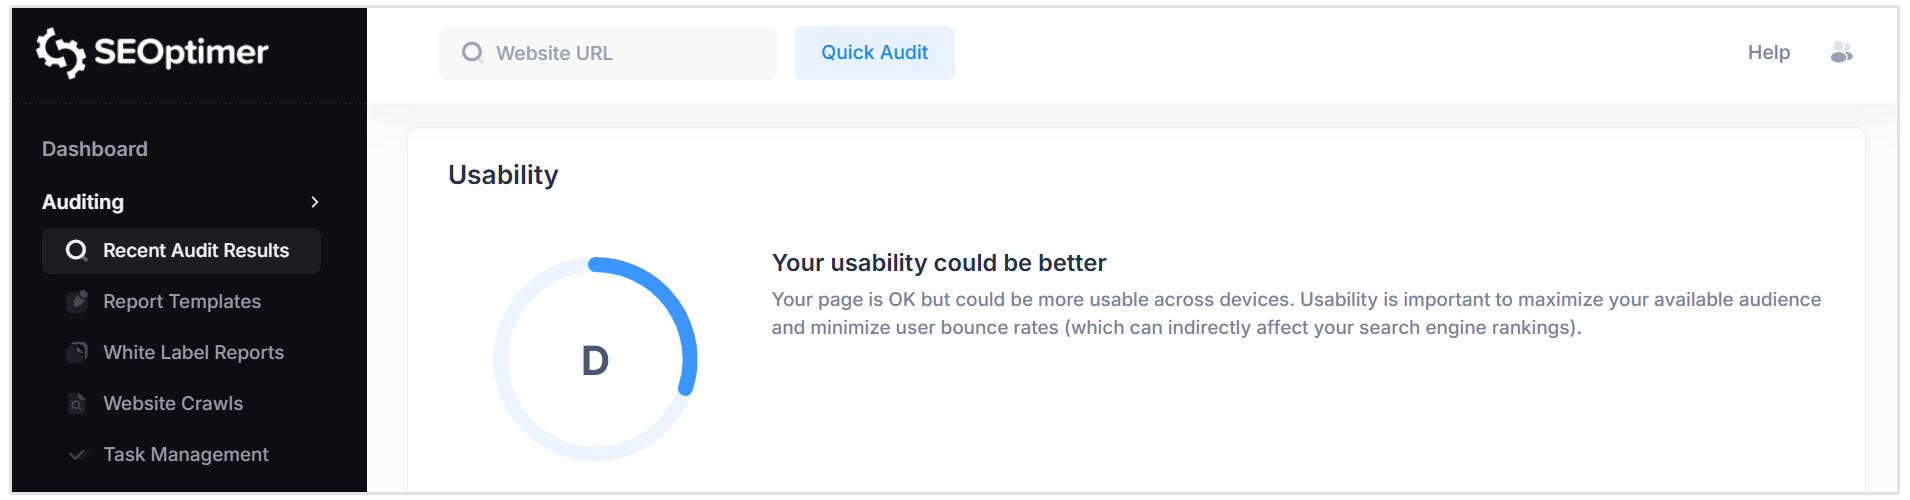Viewport: 1910px width, 500px height.
Task: Click the Recent Audit Results magnifier icon
Action: [76, 250]
